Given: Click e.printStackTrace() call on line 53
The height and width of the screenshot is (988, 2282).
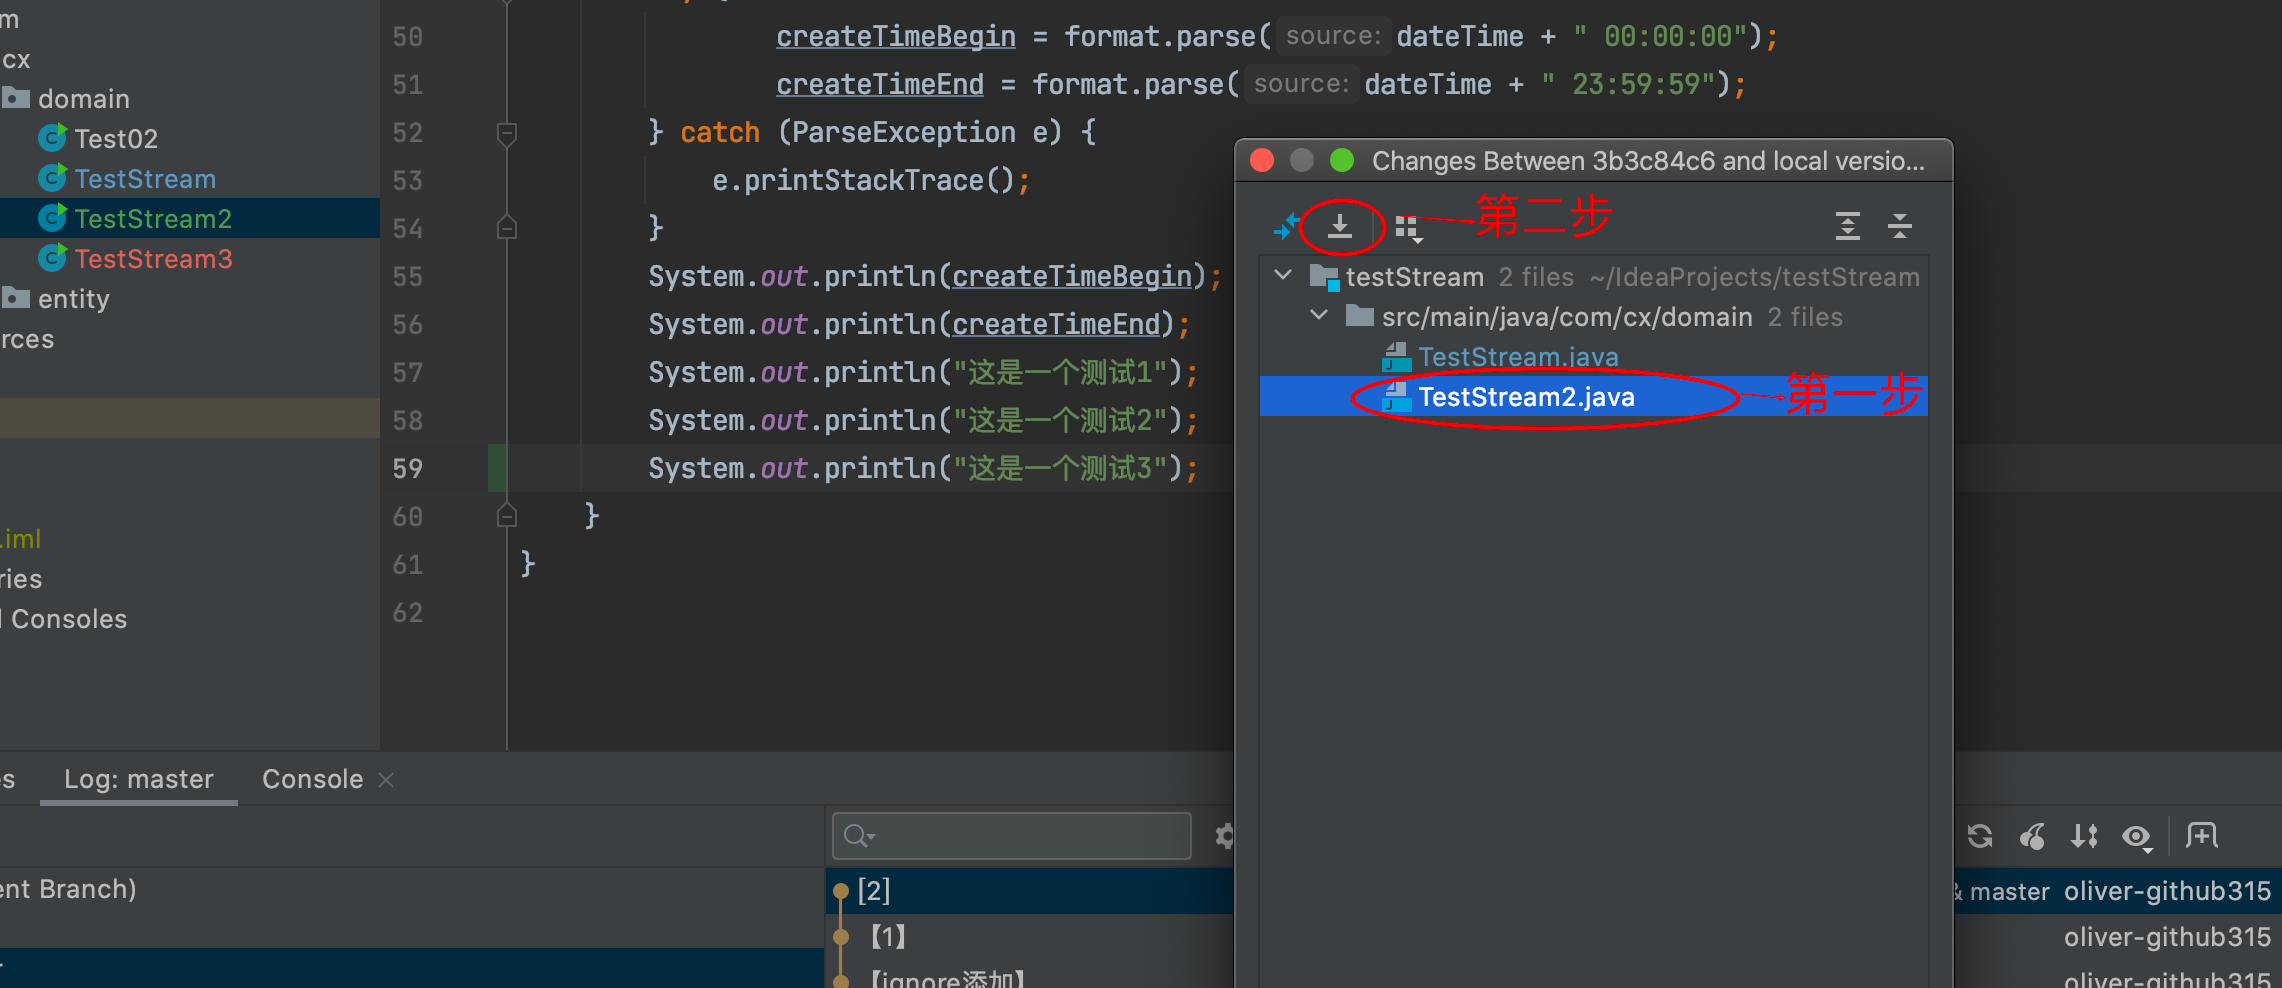Looking at the screenshot, I should click(x=864, y=180).
